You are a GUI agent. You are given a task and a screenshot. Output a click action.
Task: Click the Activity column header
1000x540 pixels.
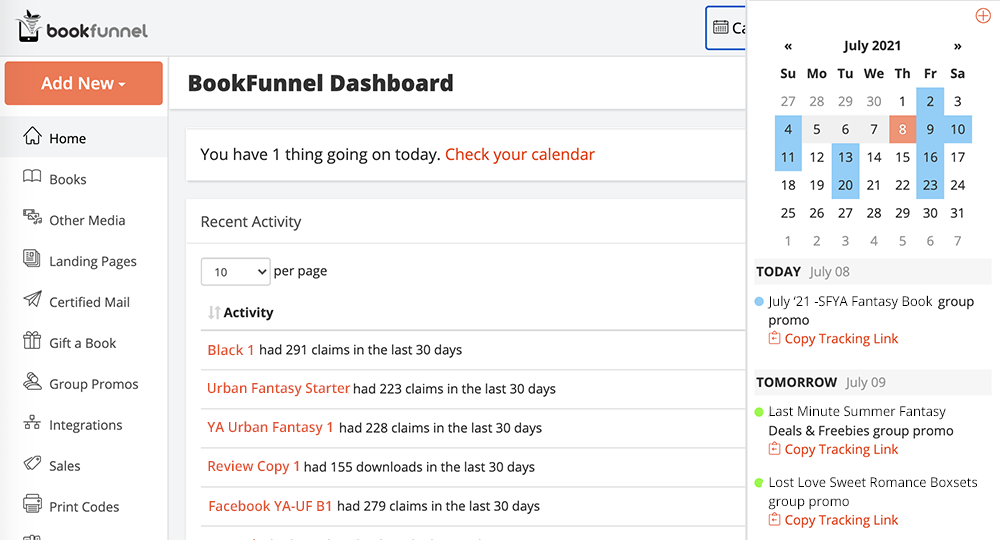tap(248, 312)
